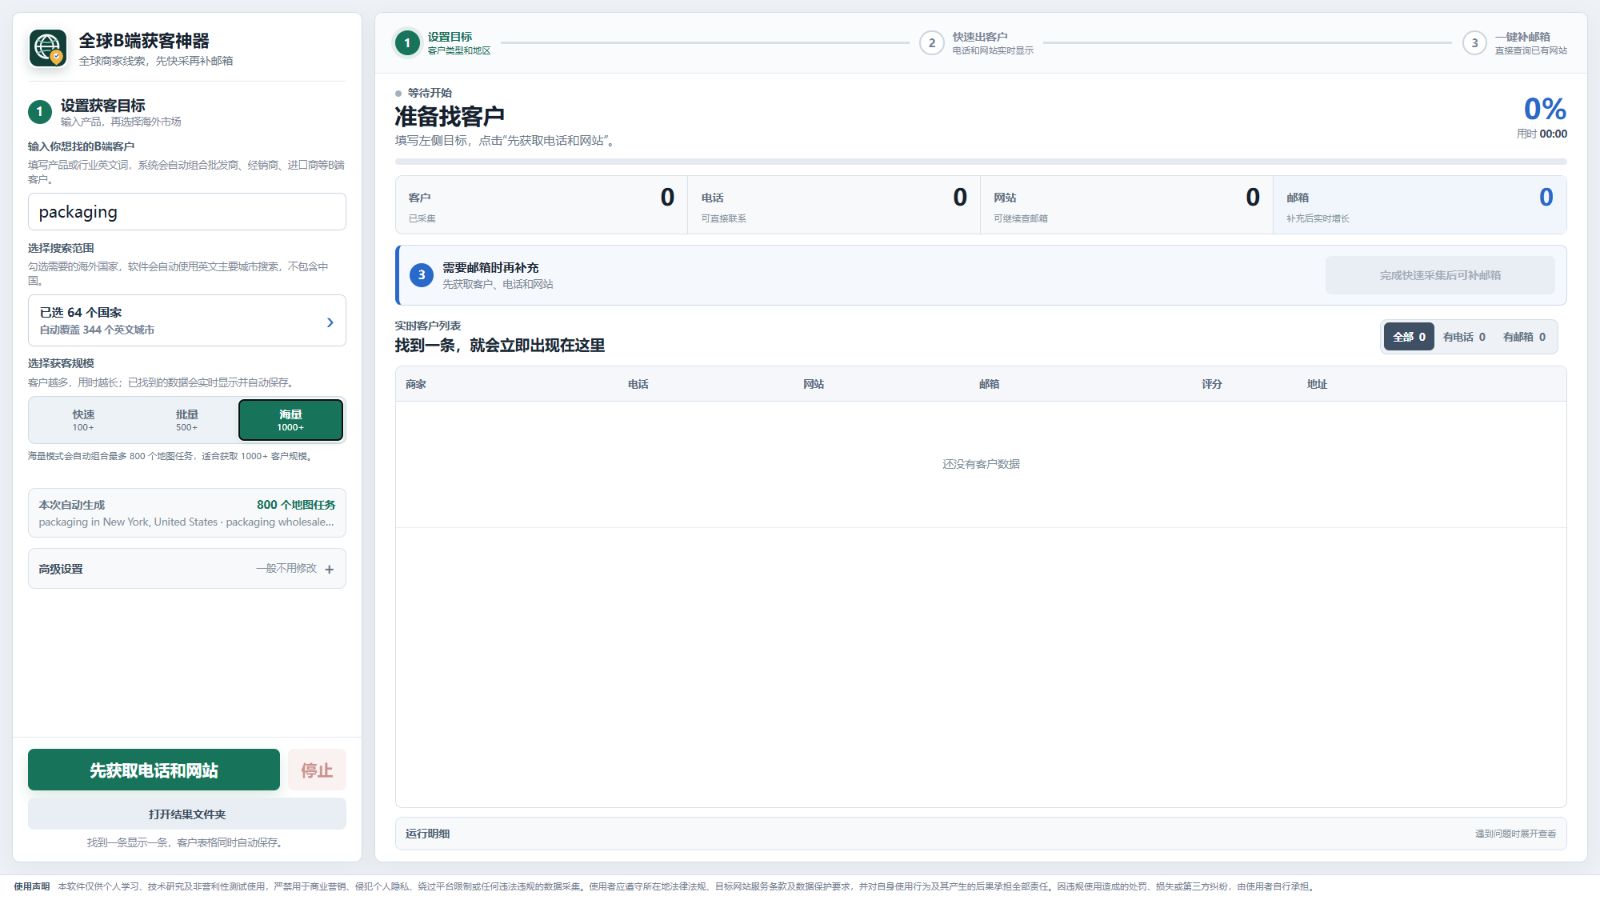Go to step 3 一键补邮箱 in stepper
This screenshot has width=1600, height=900.
tap(1515, 43)
